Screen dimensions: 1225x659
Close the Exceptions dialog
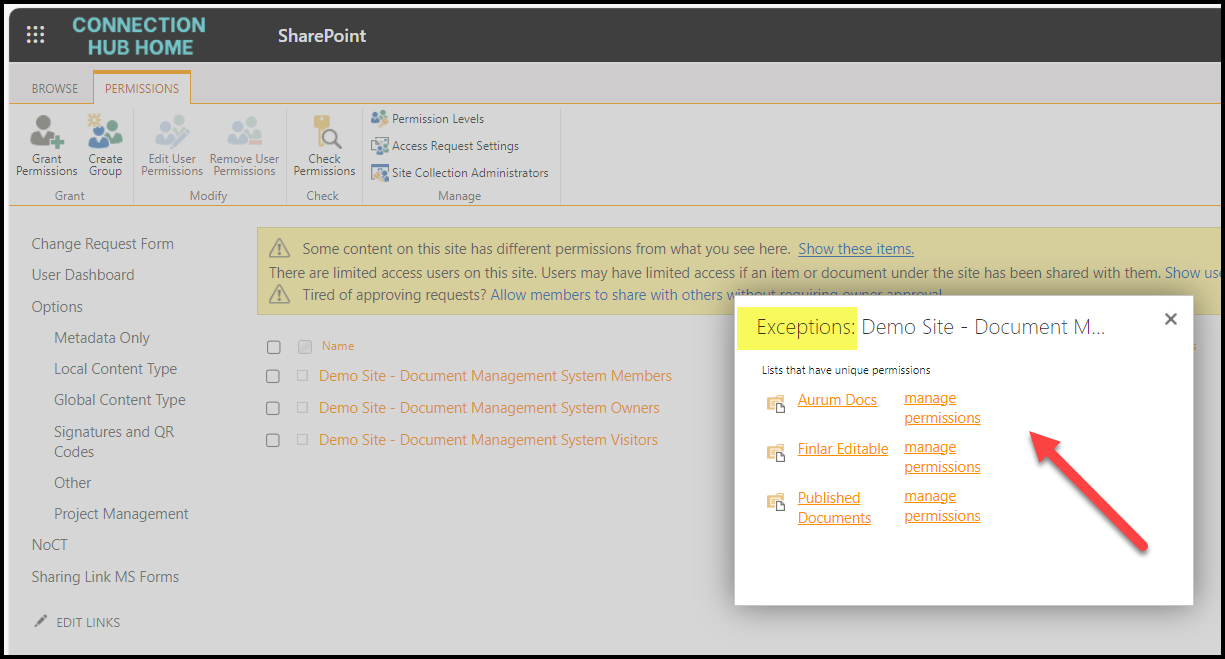coord(1171,319)
